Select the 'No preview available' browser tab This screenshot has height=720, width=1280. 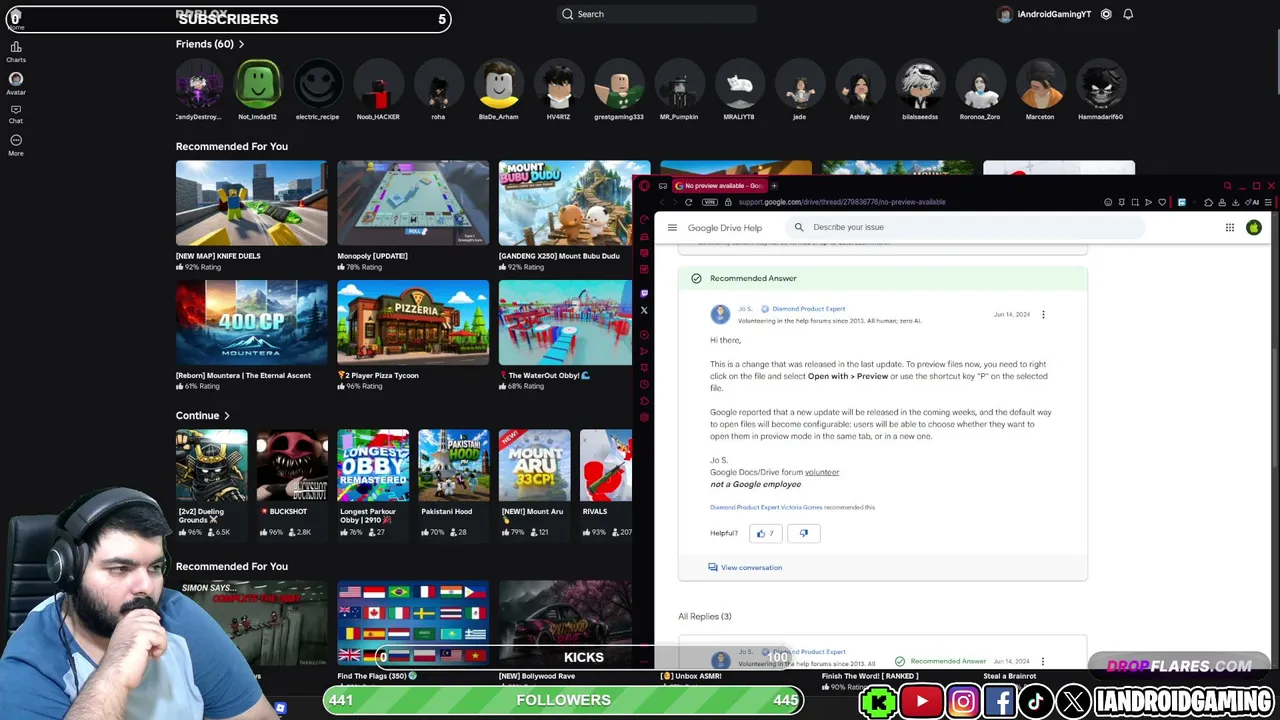coord(719,186)
